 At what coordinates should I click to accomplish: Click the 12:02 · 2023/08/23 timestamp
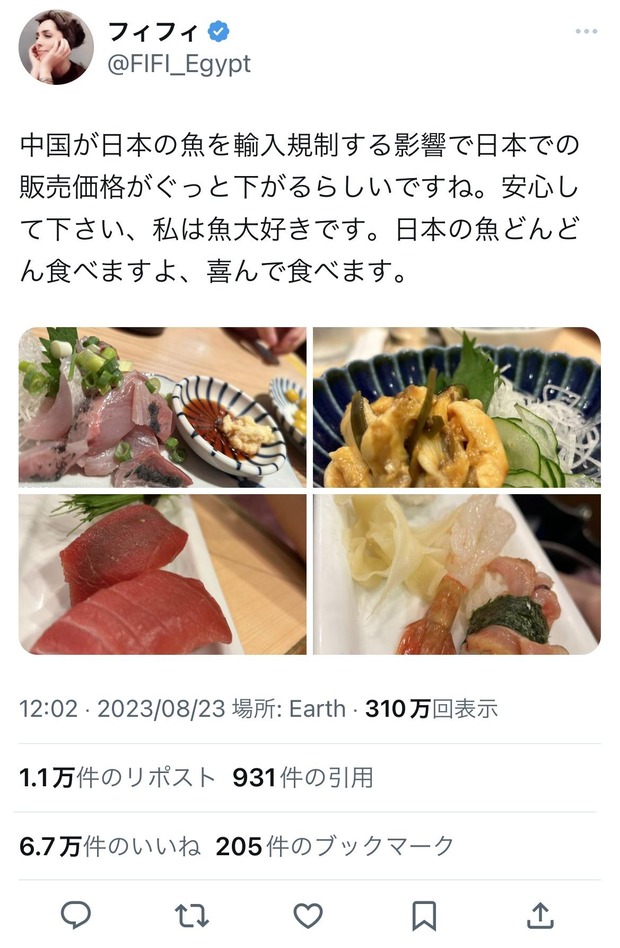click(122, 709)
